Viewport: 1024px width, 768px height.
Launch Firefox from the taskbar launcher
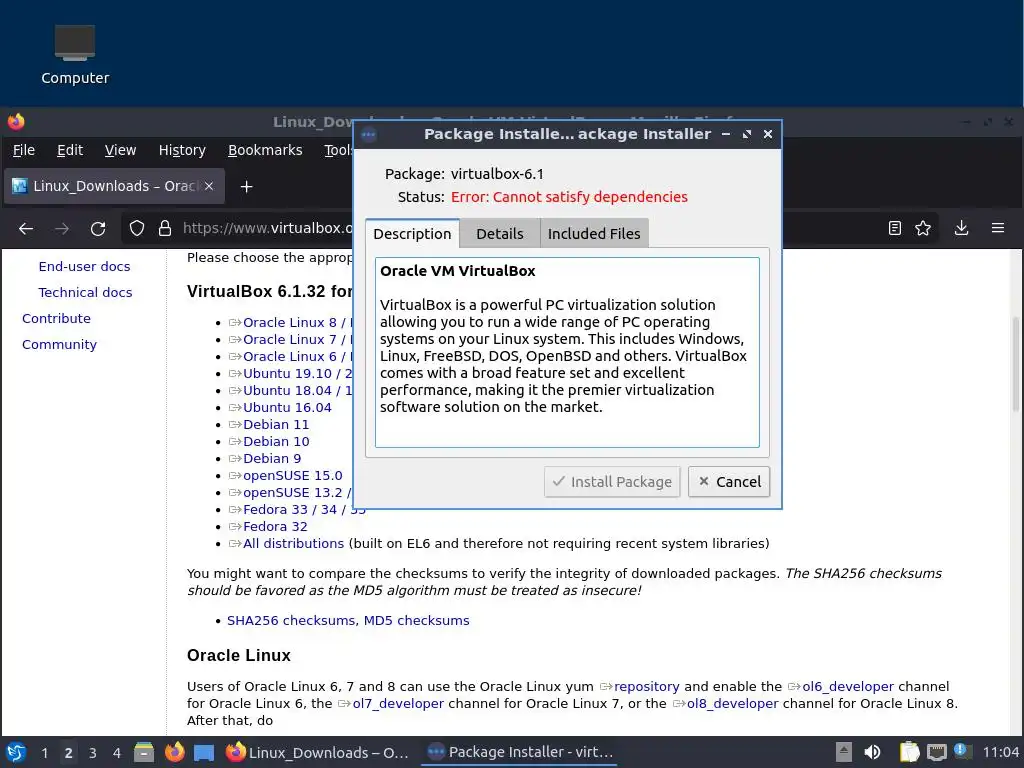click(174, 752)
